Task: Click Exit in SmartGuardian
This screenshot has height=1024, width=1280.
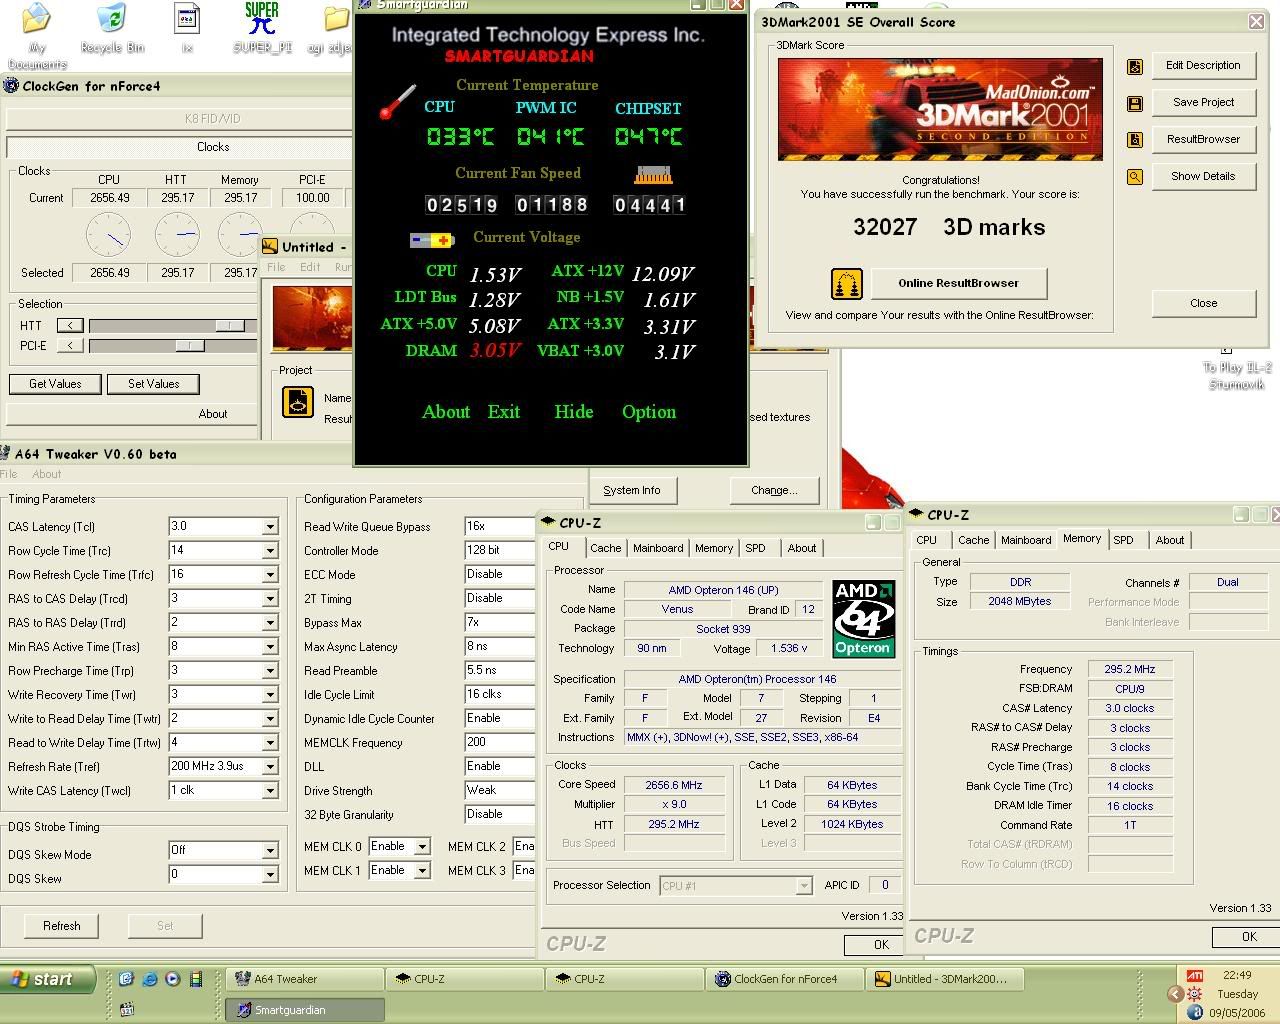Action: (503, 412)
